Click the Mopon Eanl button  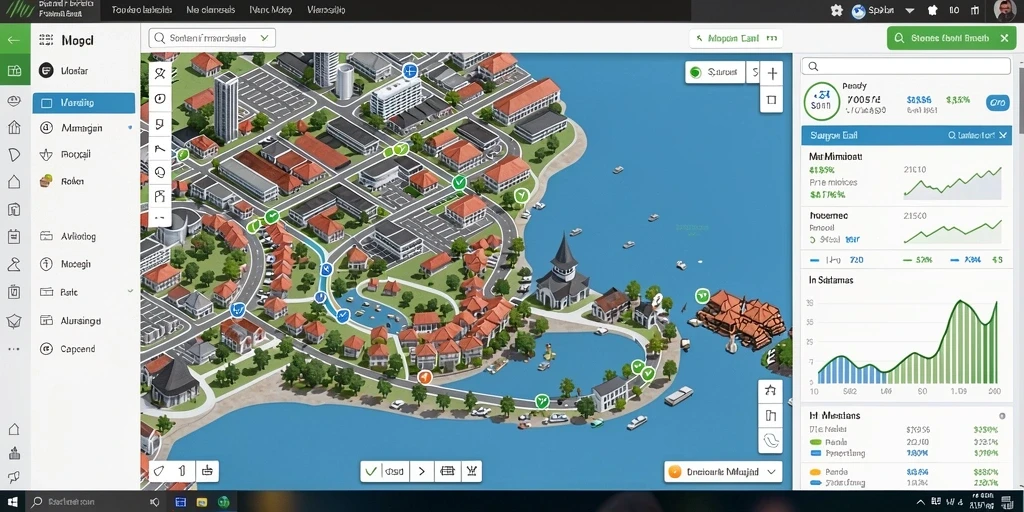[735, 39]
